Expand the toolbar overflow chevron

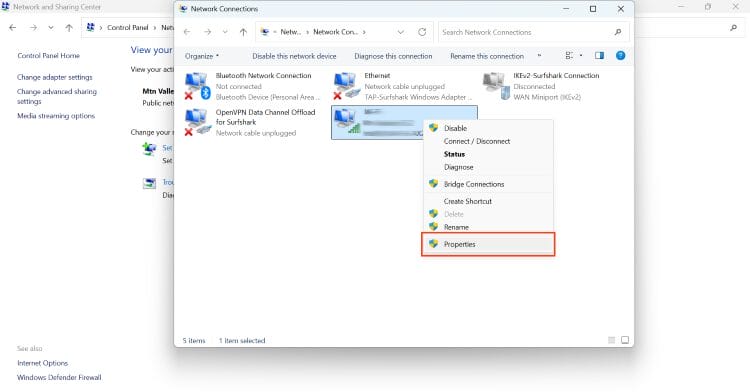[540, 55]
